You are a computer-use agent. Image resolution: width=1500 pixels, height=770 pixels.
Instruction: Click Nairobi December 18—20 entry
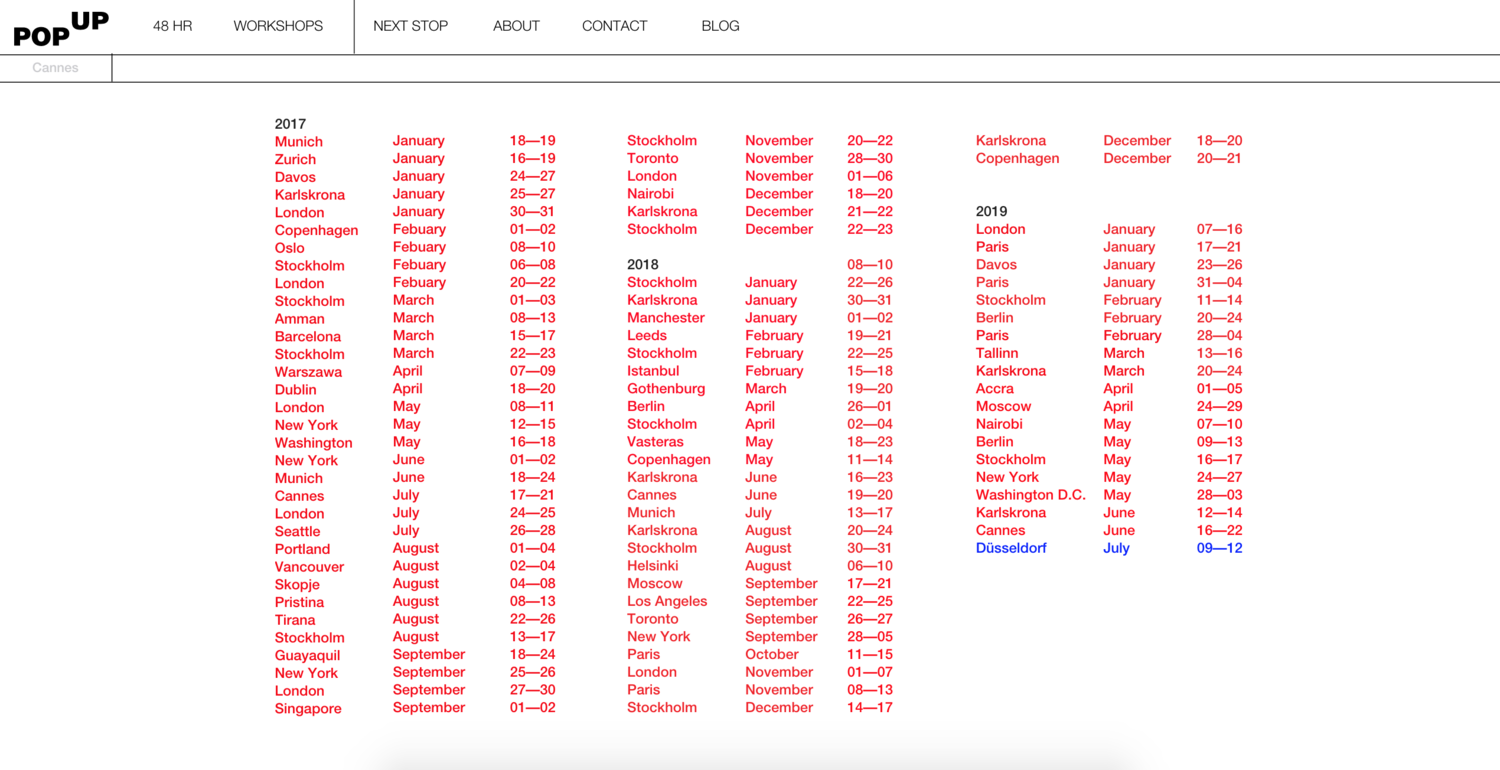coord(760,194)
